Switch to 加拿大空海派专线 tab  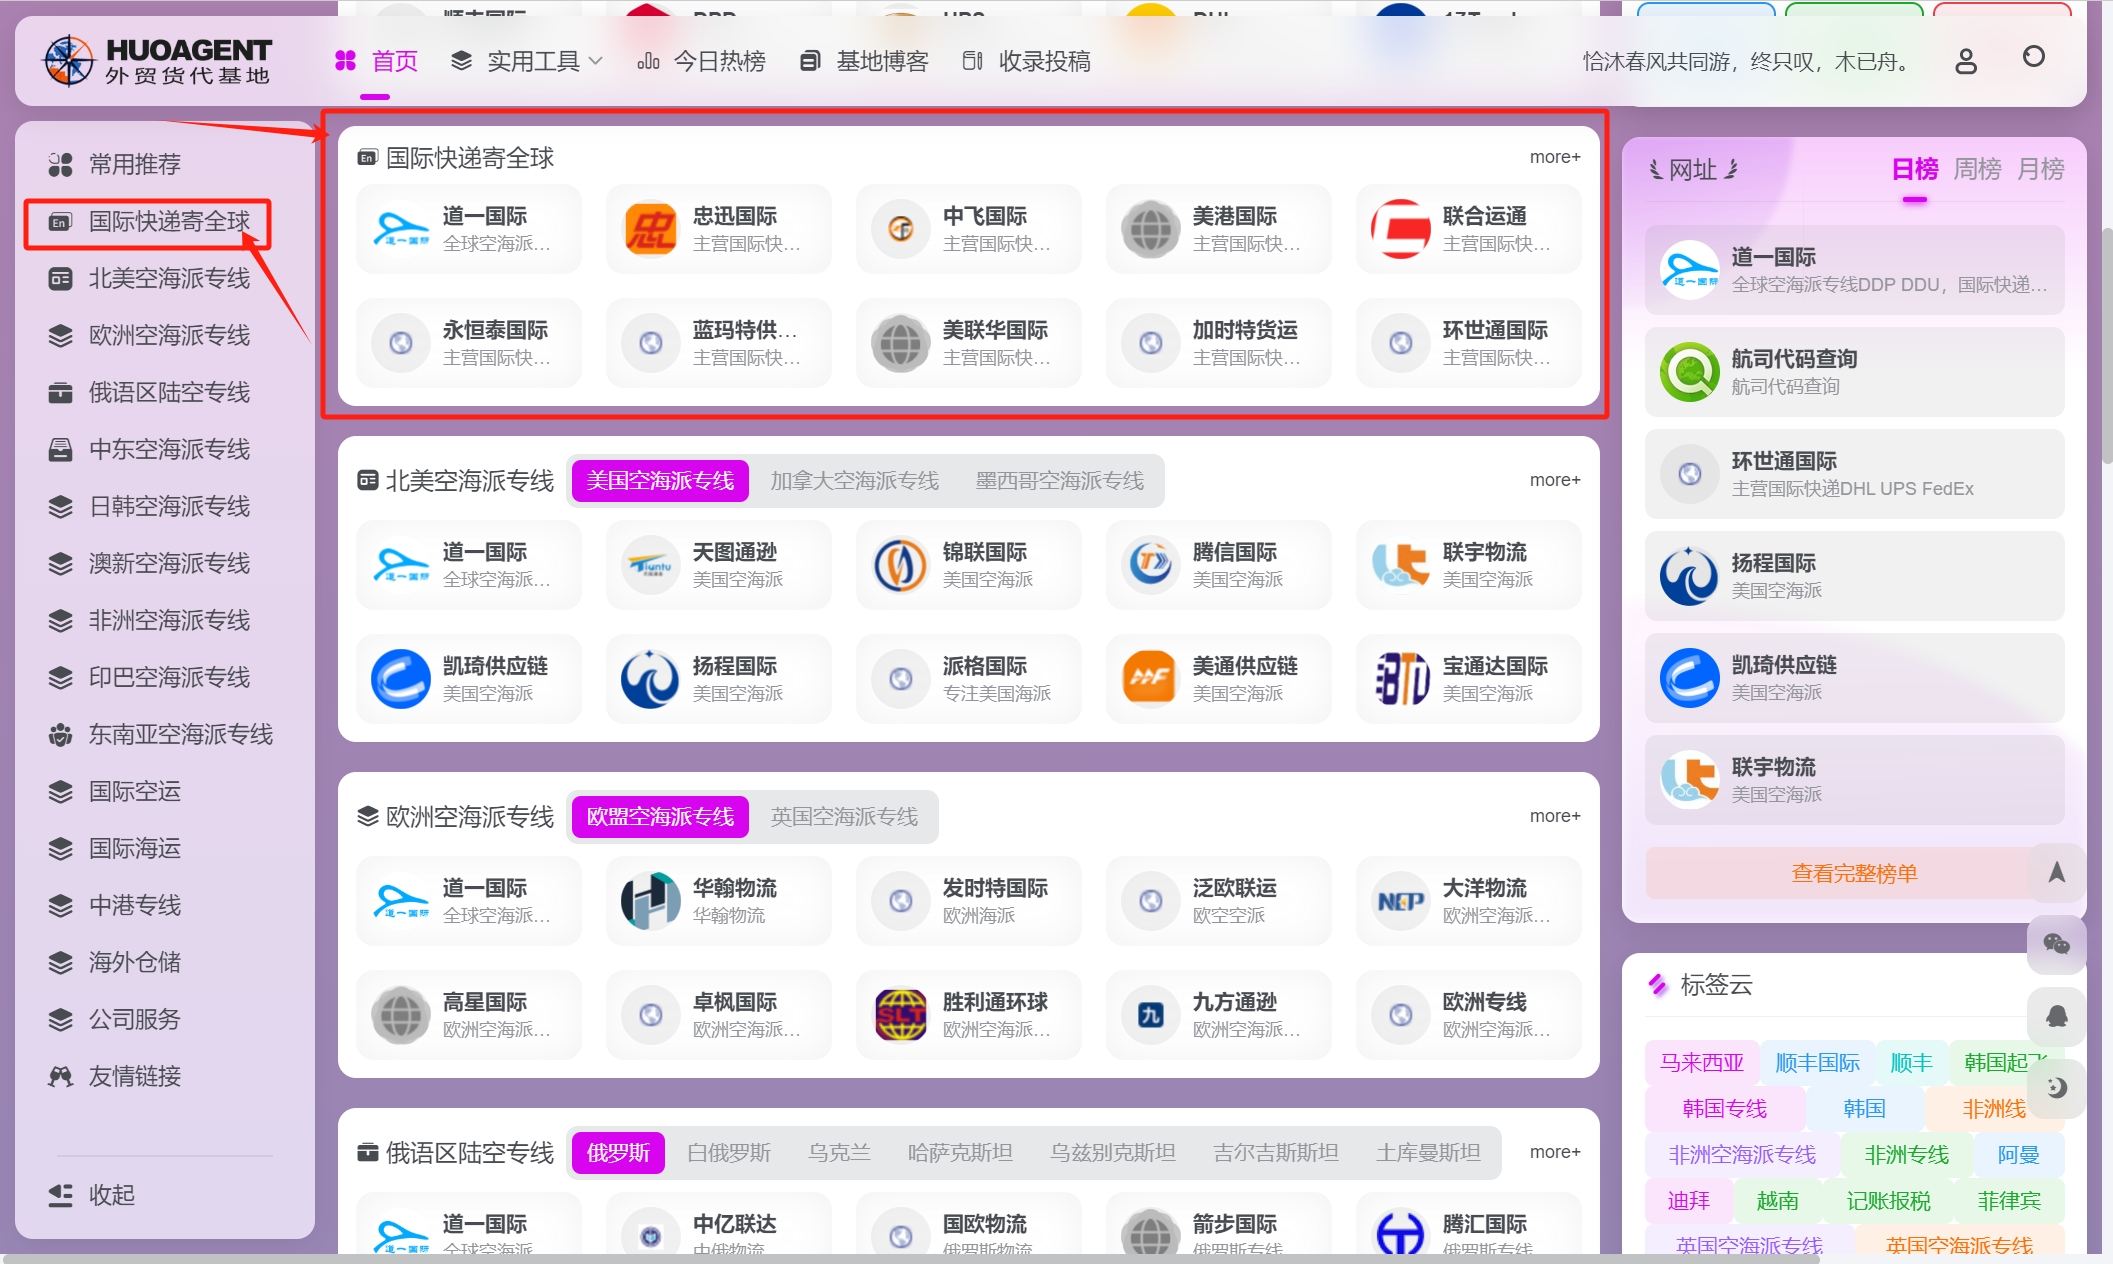pos(854,481)
